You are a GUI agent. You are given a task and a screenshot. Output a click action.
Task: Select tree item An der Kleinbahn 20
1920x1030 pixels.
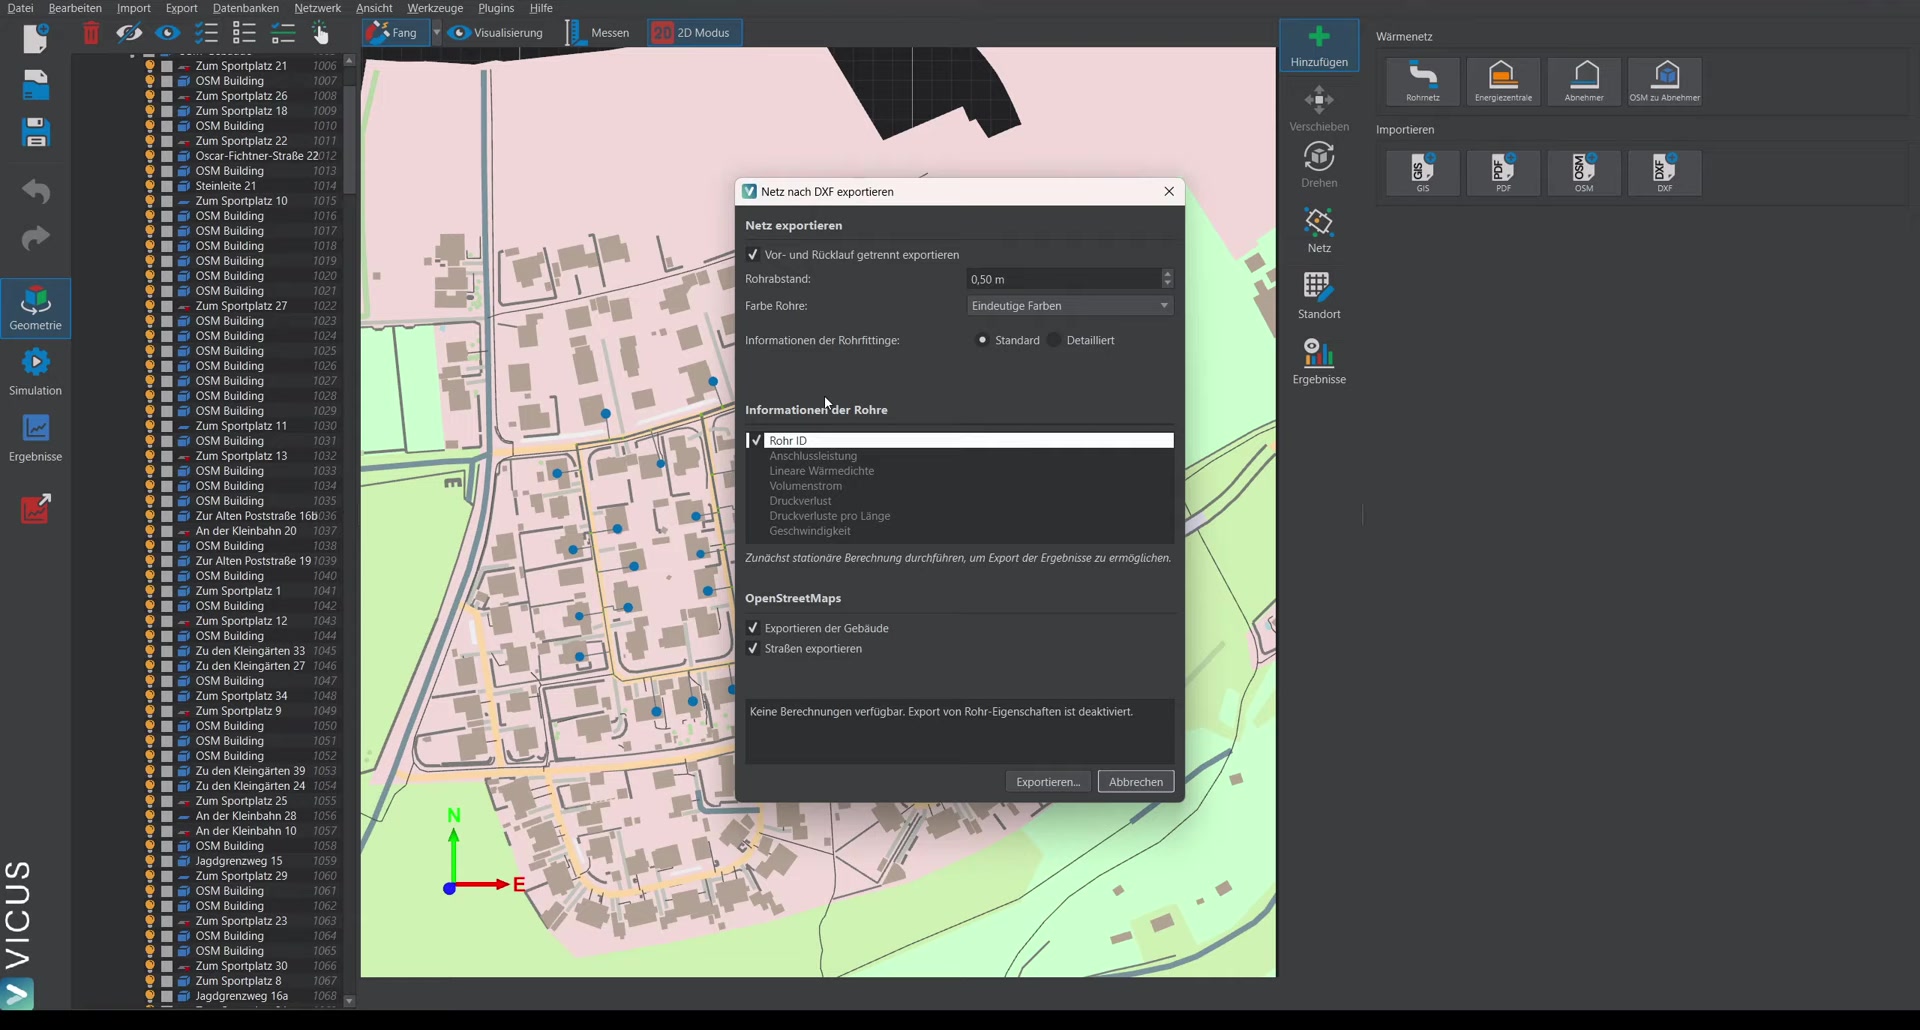[x=246, y=531]
